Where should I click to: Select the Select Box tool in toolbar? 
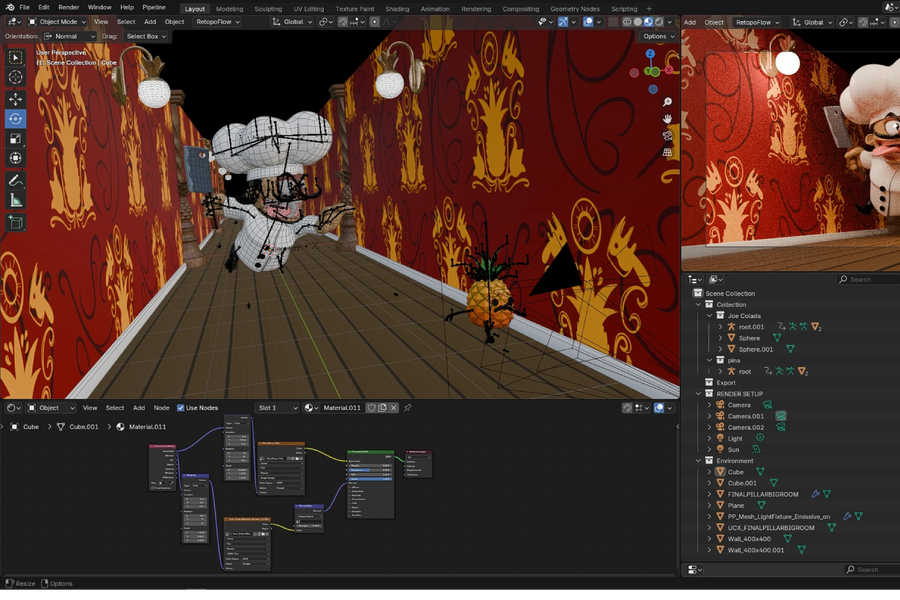coord(15,57)
